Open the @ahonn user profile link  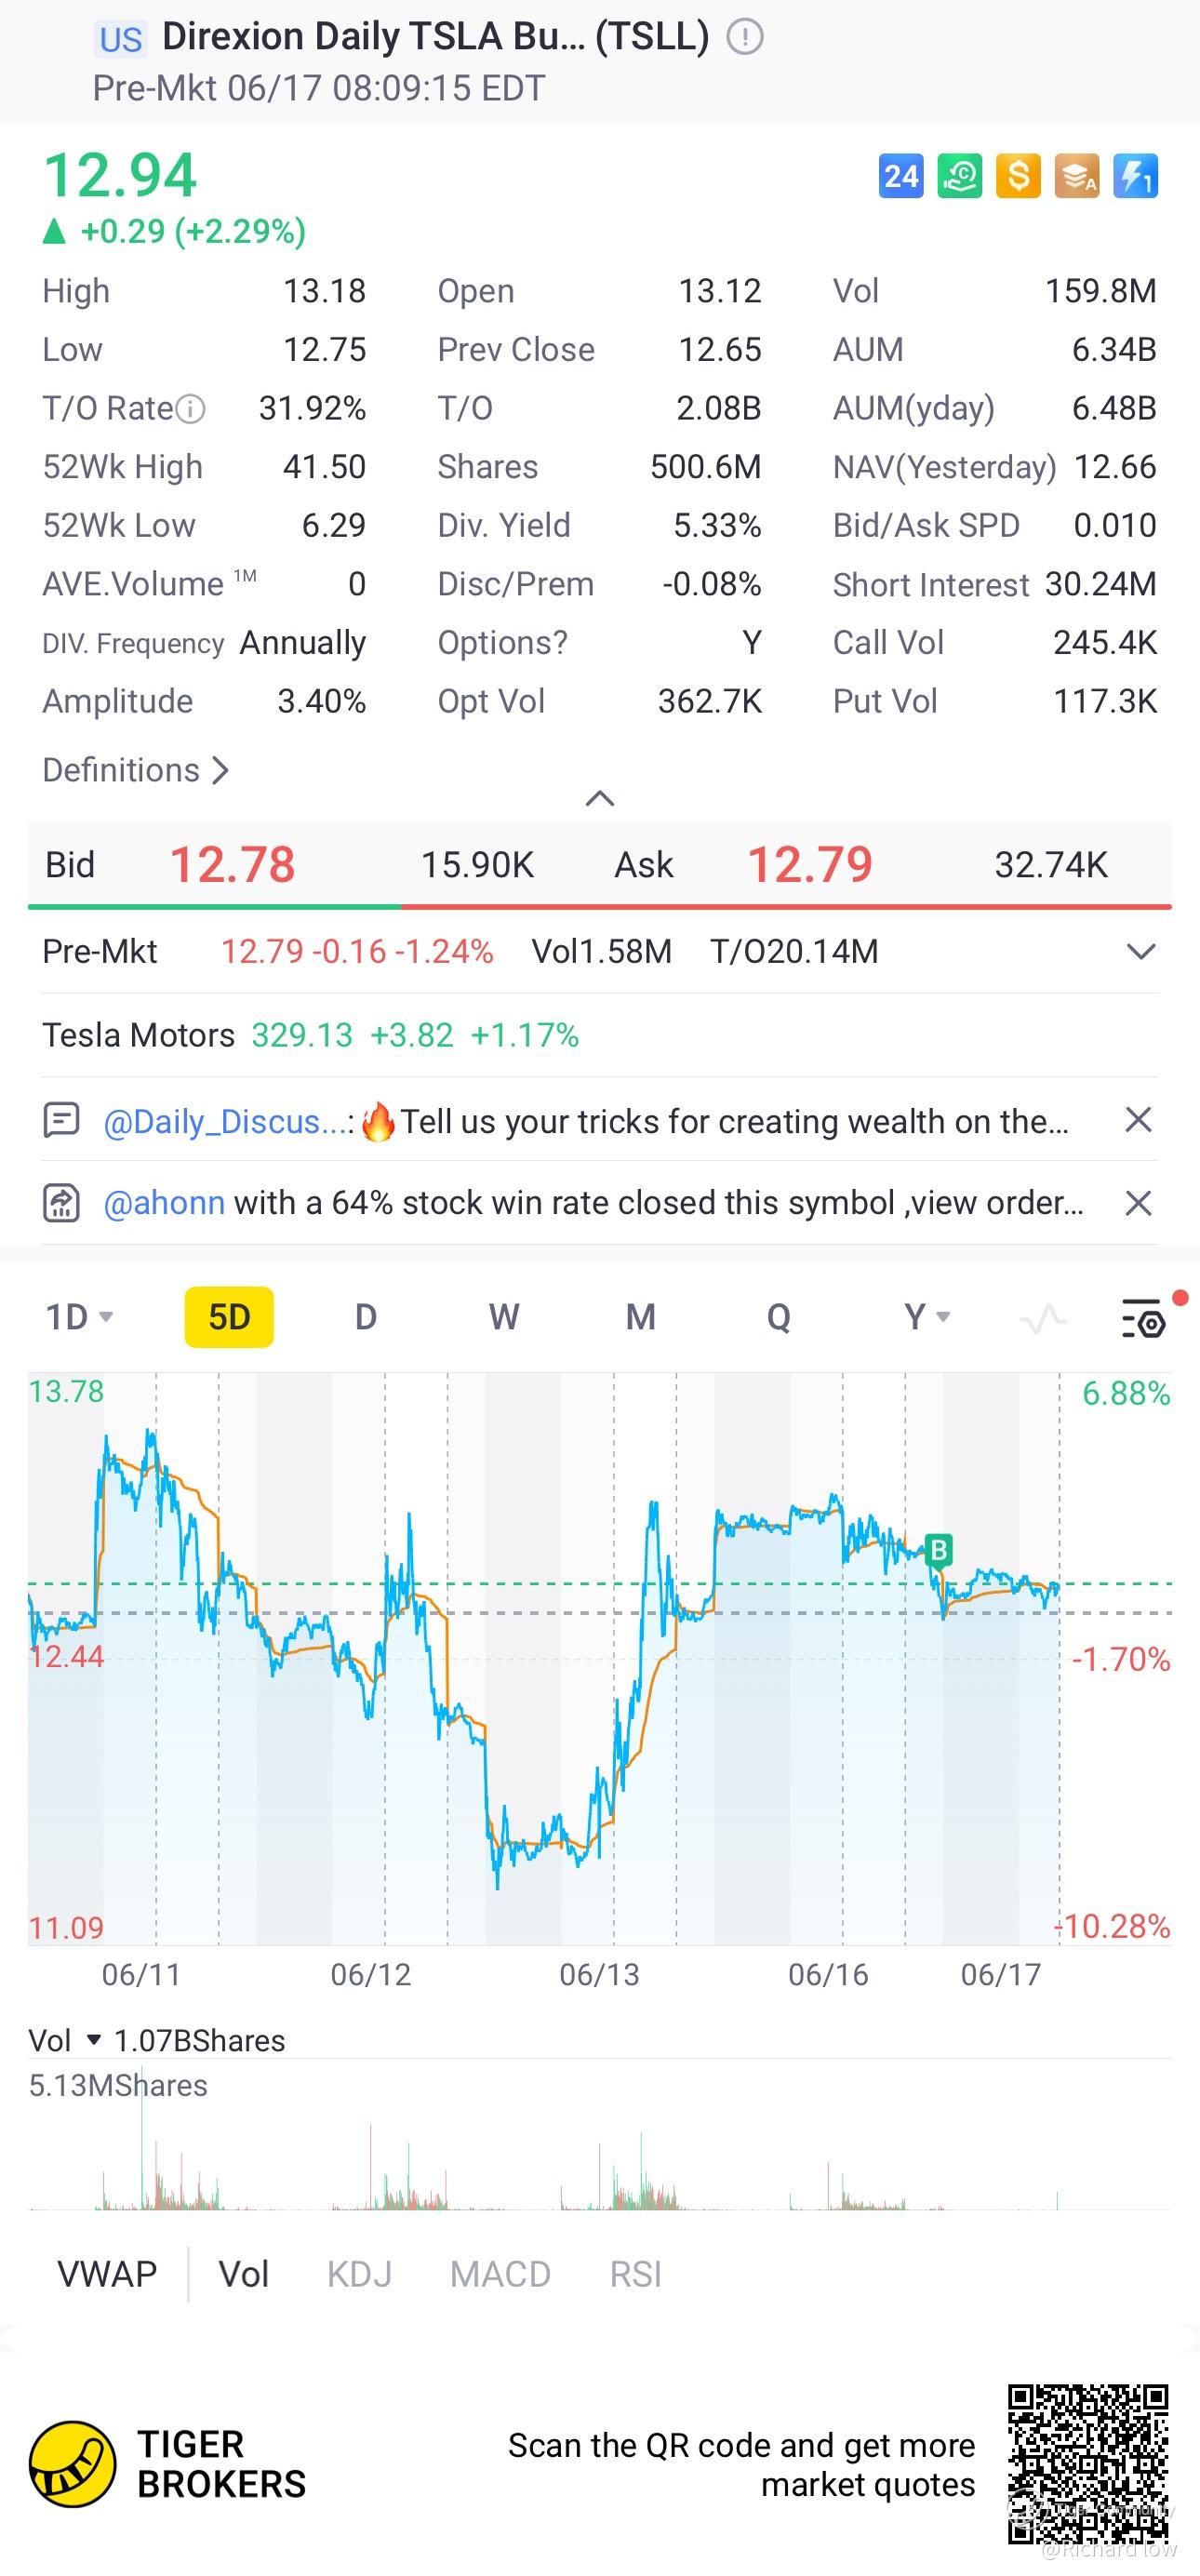(164, 1203)
